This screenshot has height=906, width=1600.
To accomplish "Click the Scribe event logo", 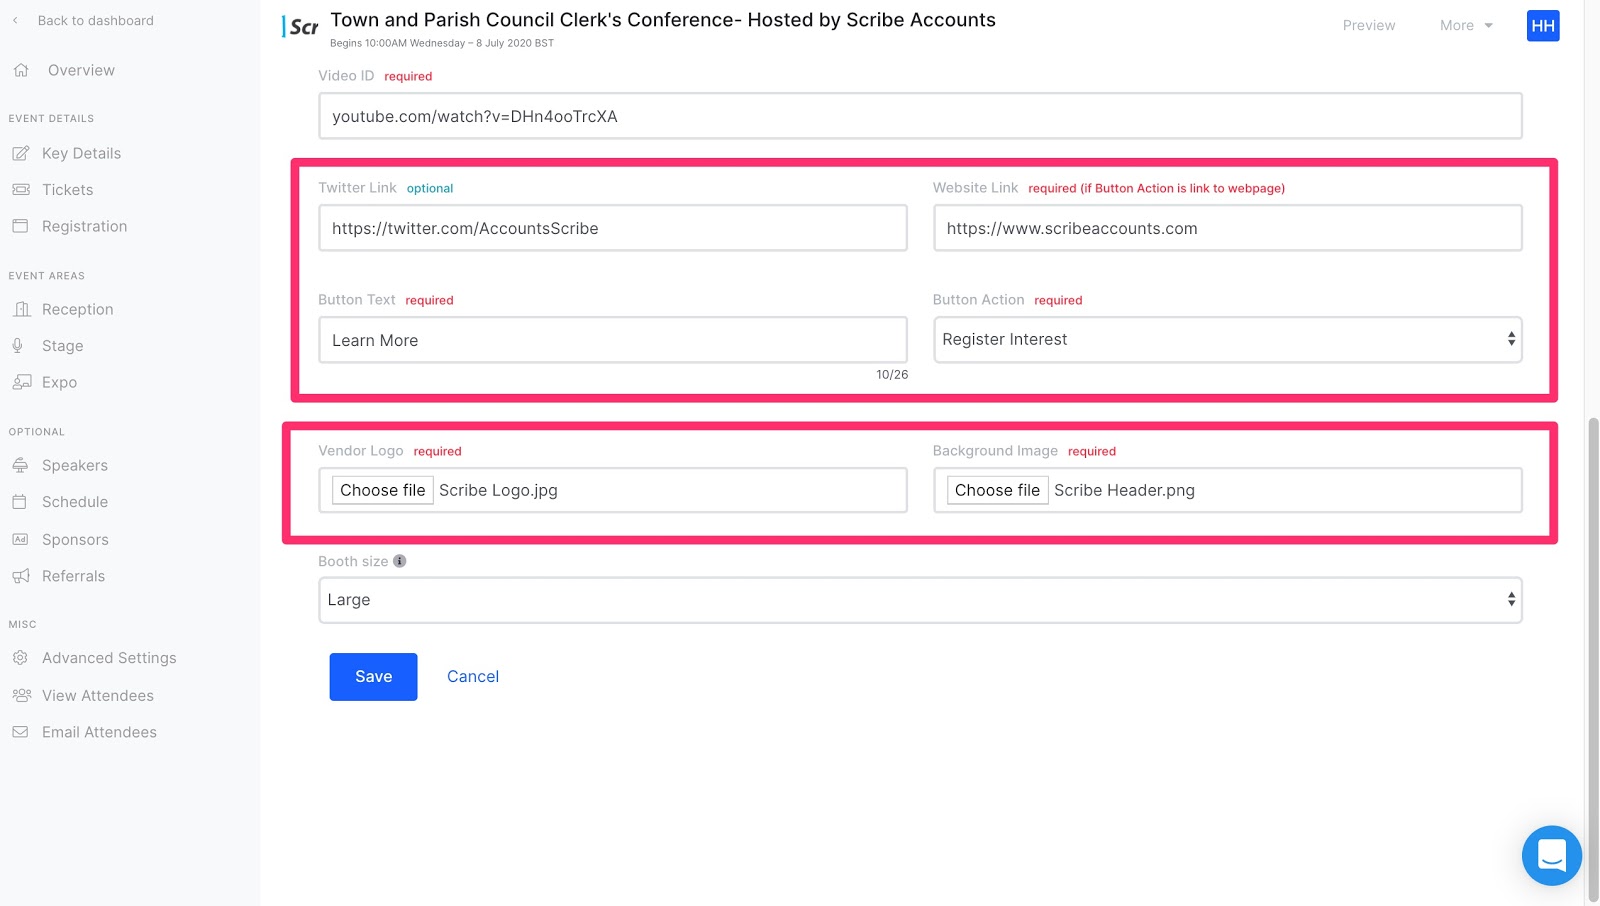I will pyautogui.click(x=301, y=27).
